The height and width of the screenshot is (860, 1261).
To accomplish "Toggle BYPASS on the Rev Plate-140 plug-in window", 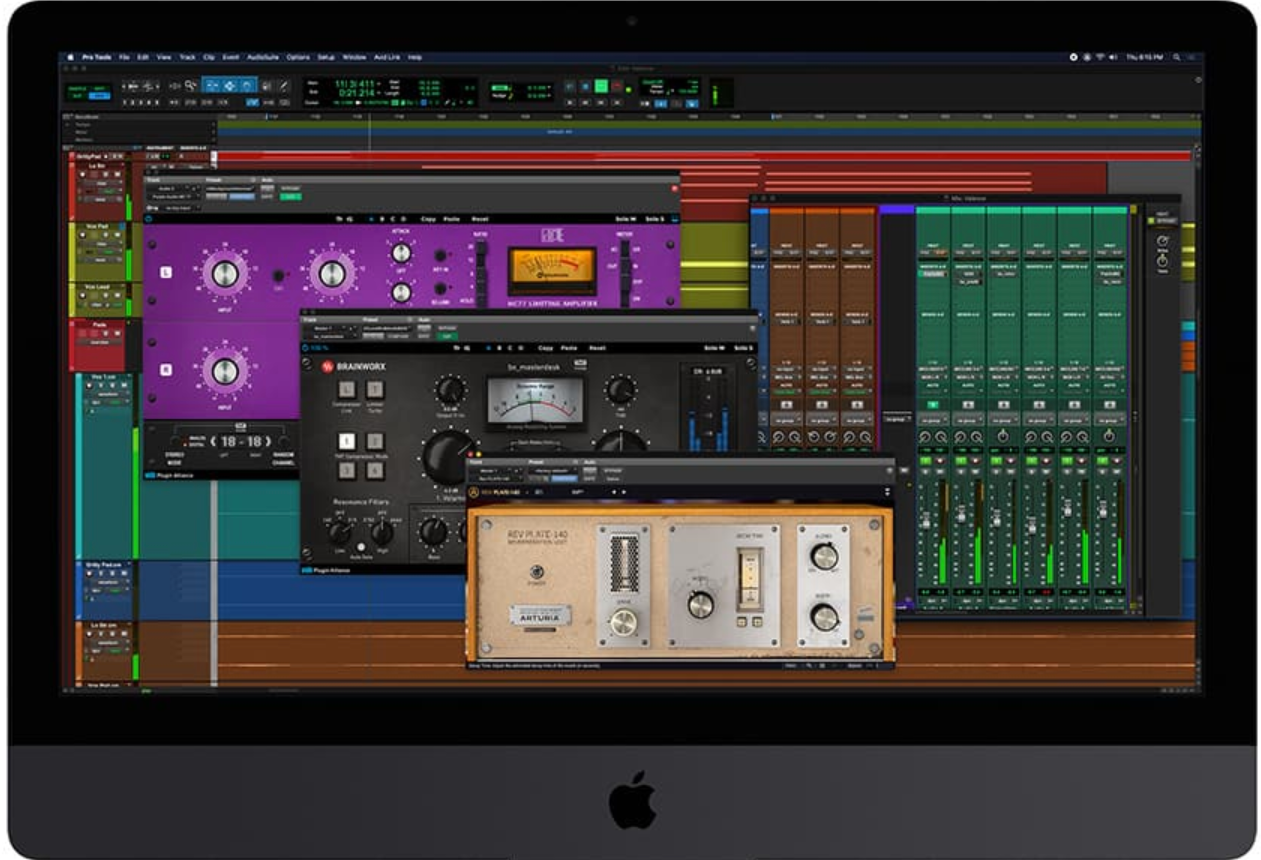I will click(x=613, y=471).
